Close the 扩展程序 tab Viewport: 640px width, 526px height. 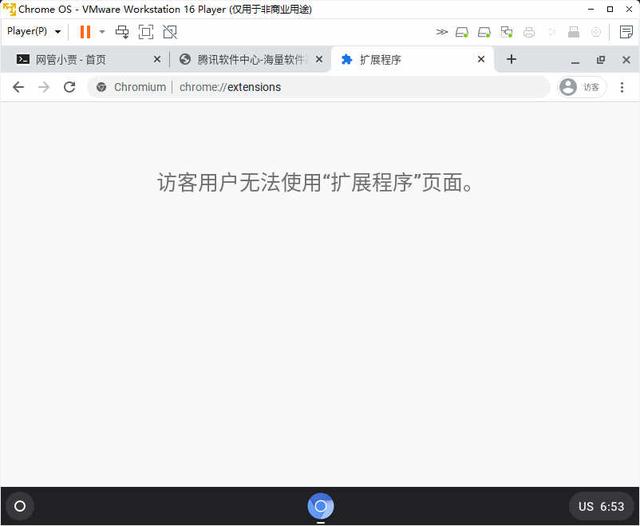click(481, 60)
